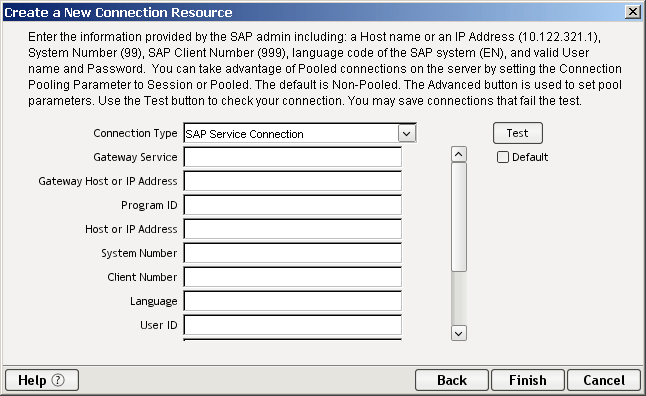646x396 pixels.
Task: Click the scroll up arrow
Action: pyautogui.click(x=459, y=155)
